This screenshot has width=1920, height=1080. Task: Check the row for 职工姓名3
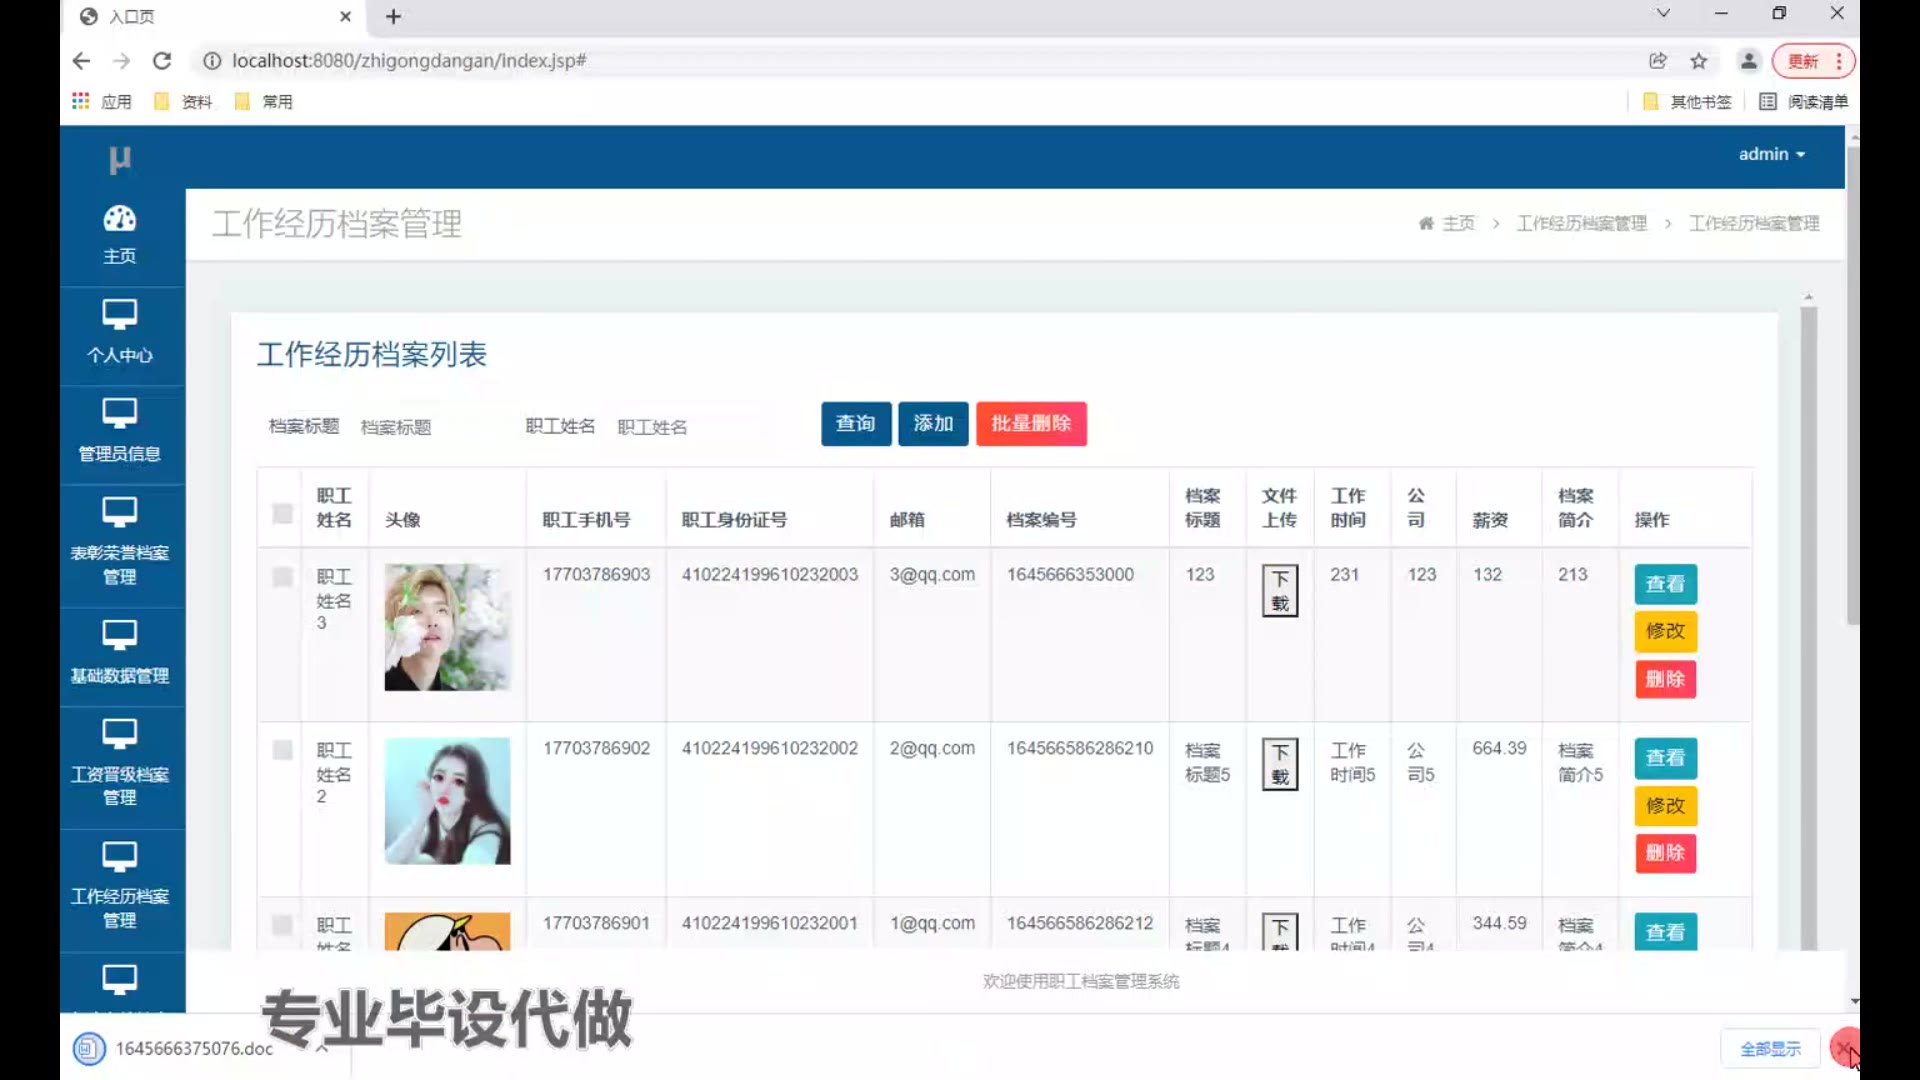[x=282, y=577]
